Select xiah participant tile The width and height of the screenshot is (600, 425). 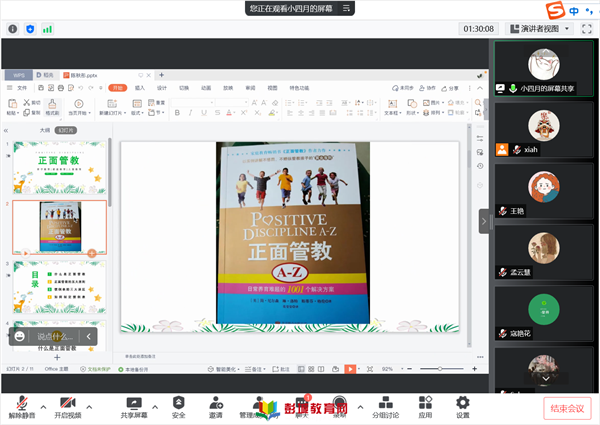(544, 130)
